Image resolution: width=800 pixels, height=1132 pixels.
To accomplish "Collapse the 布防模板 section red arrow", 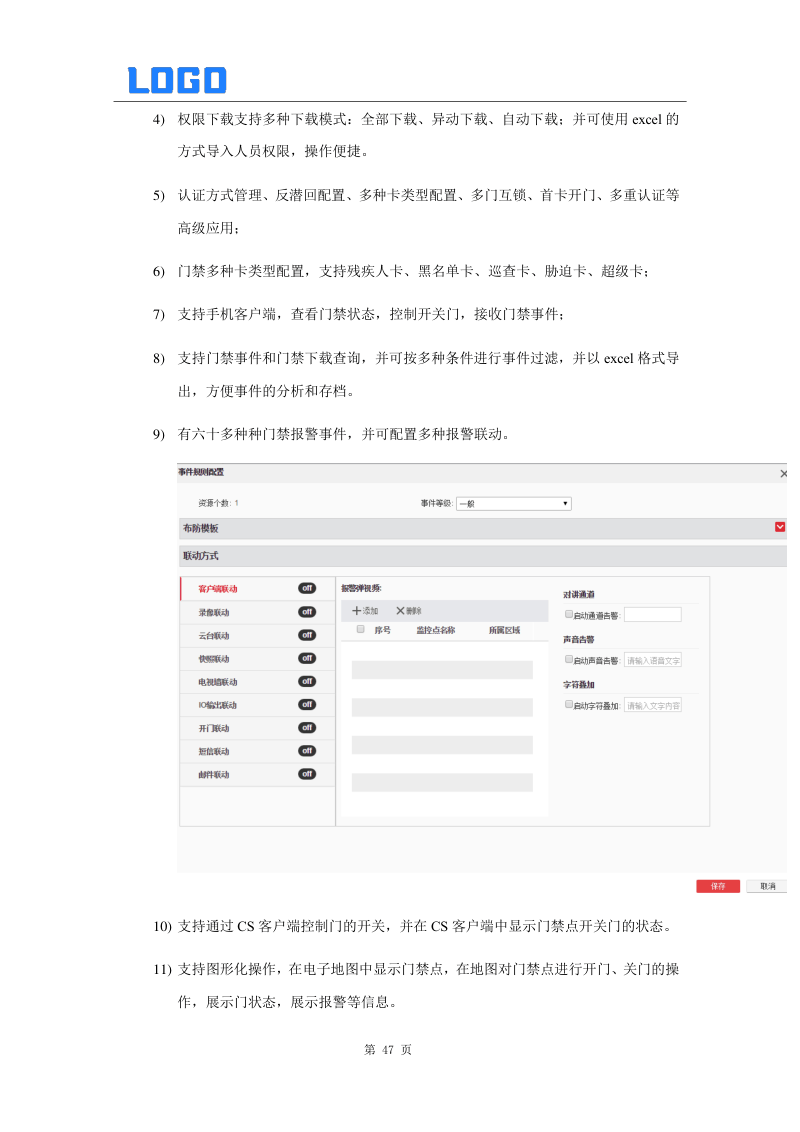I will click(780, 527).
